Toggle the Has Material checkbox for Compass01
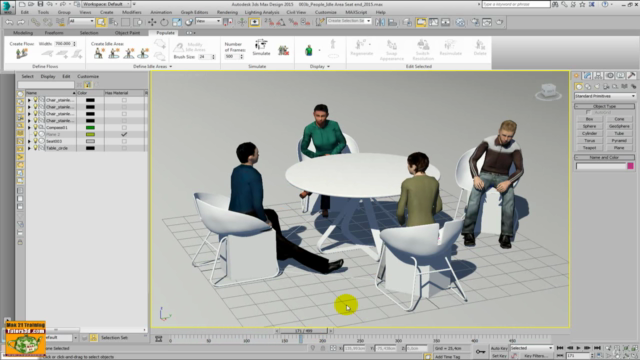The image size is (640, 360). [124, 127]
